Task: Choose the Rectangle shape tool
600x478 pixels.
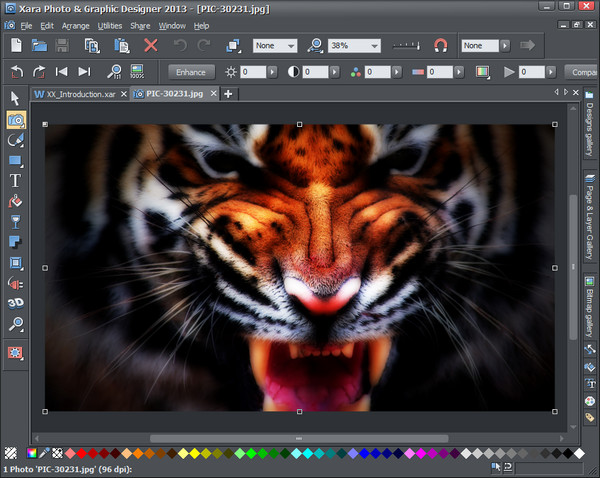Action: 15,161
